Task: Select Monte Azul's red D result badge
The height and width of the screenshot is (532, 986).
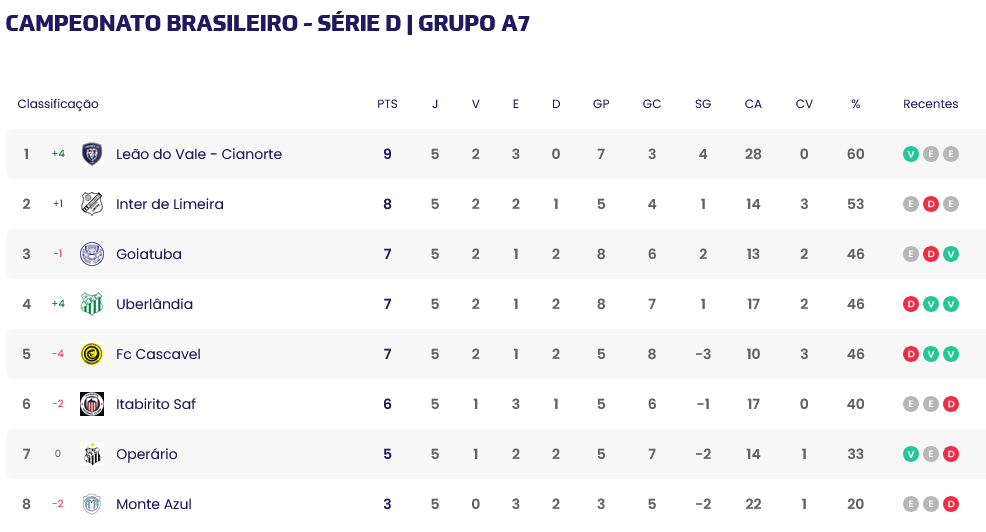Action: coord(951,504)
